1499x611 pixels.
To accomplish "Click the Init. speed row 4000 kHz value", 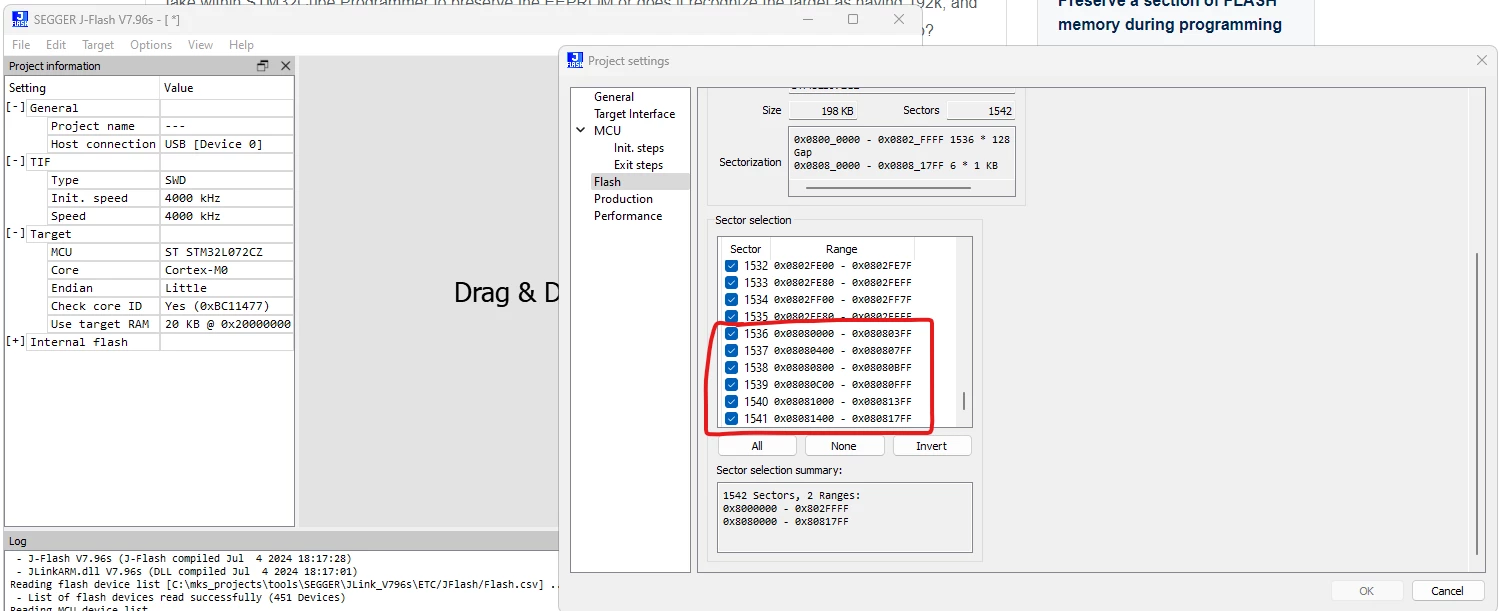I will [227, 198].
